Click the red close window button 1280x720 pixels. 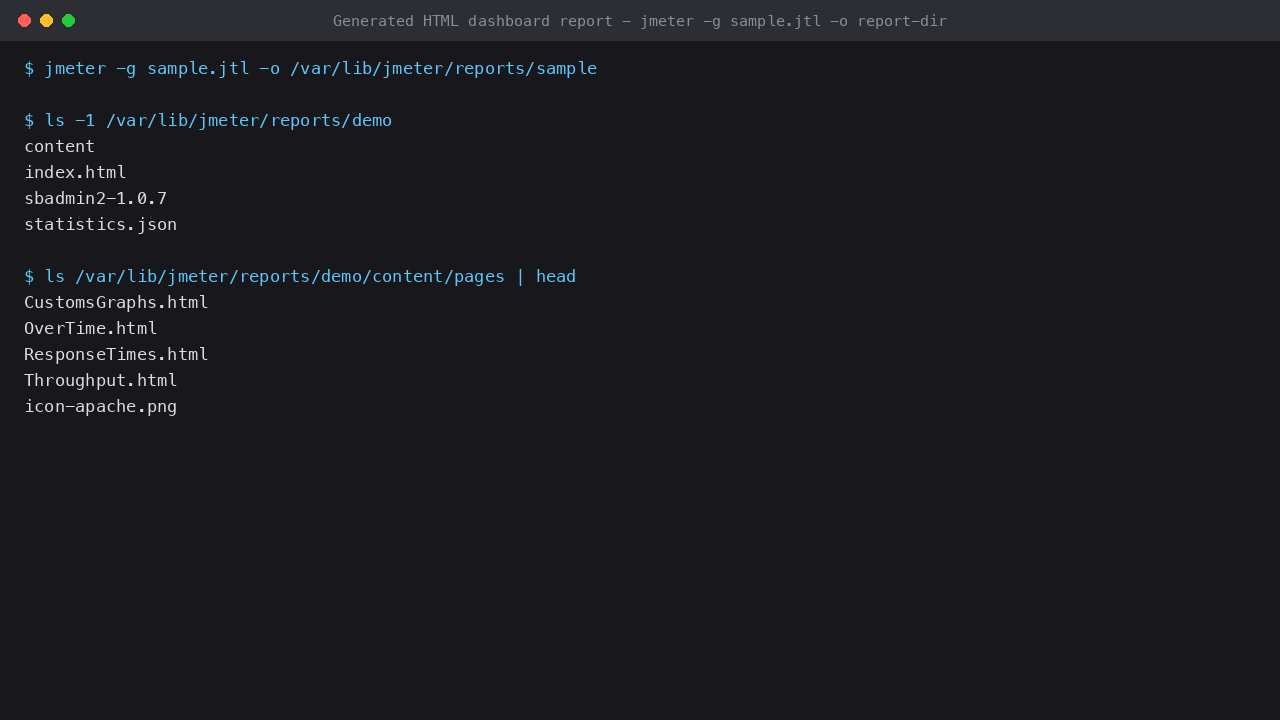tap(24, 20)
